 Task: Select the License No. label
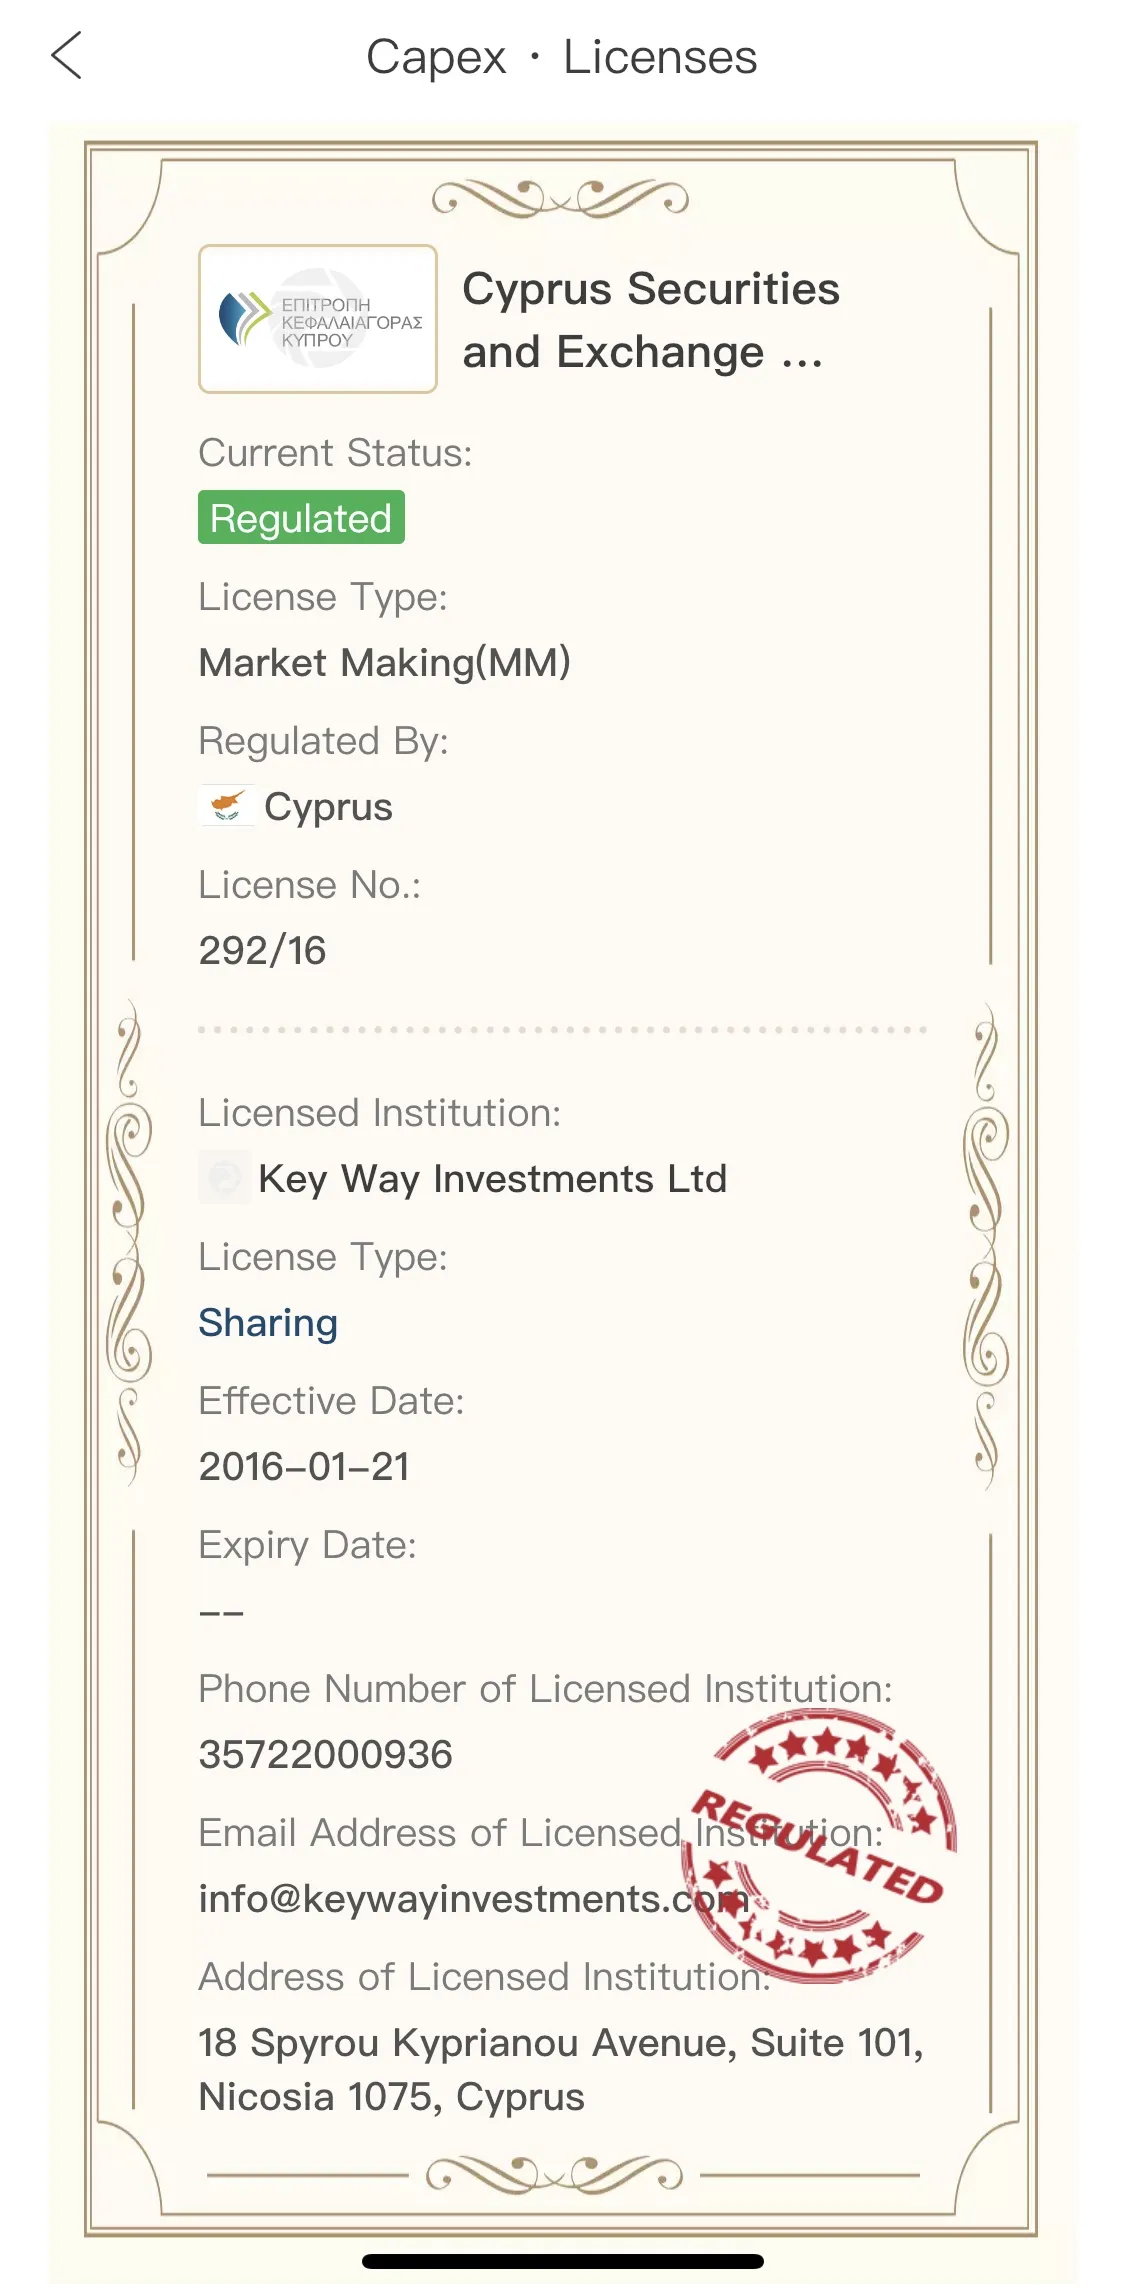[309, 885]
